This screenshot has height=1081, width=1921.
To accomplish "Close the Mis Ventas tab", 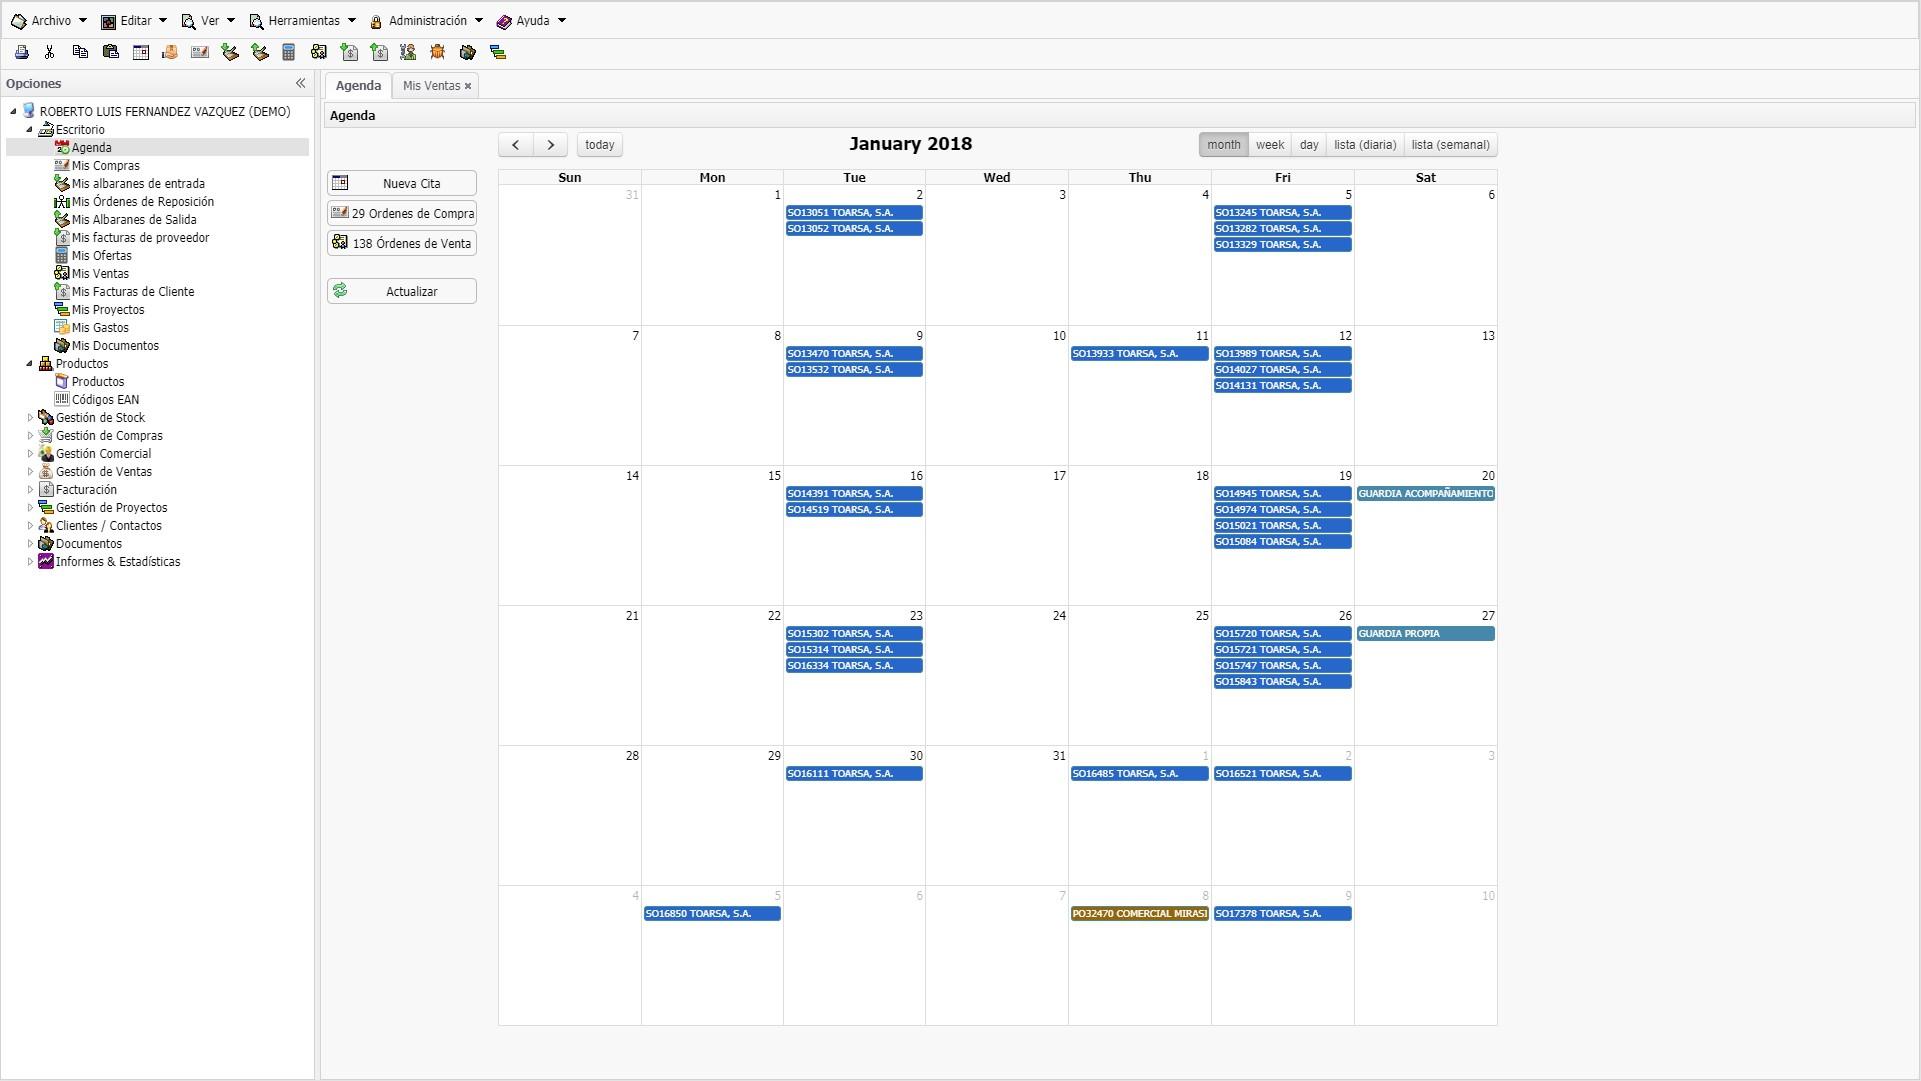I will pyautogui.click(x=467, y=87).
